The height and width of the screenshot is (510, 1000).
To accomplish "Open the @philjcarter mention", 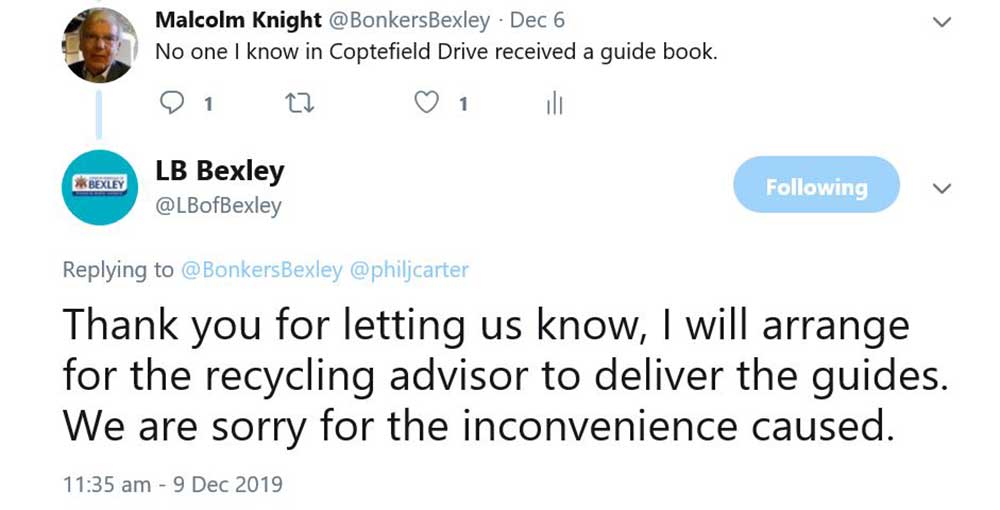I will (408, 270).
